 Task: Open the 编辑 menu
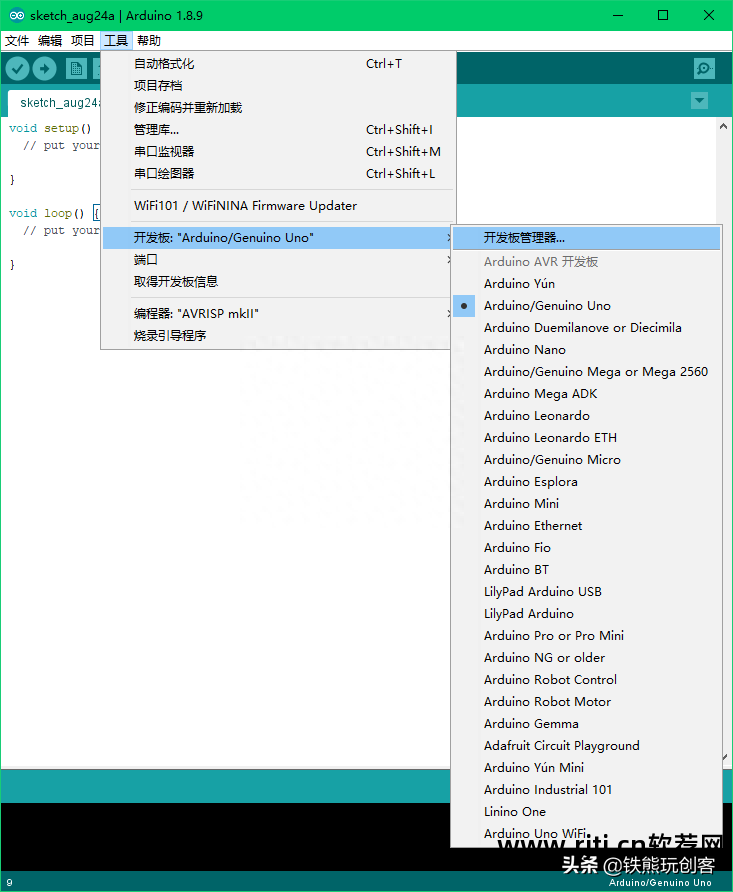(x=50, y=41)
